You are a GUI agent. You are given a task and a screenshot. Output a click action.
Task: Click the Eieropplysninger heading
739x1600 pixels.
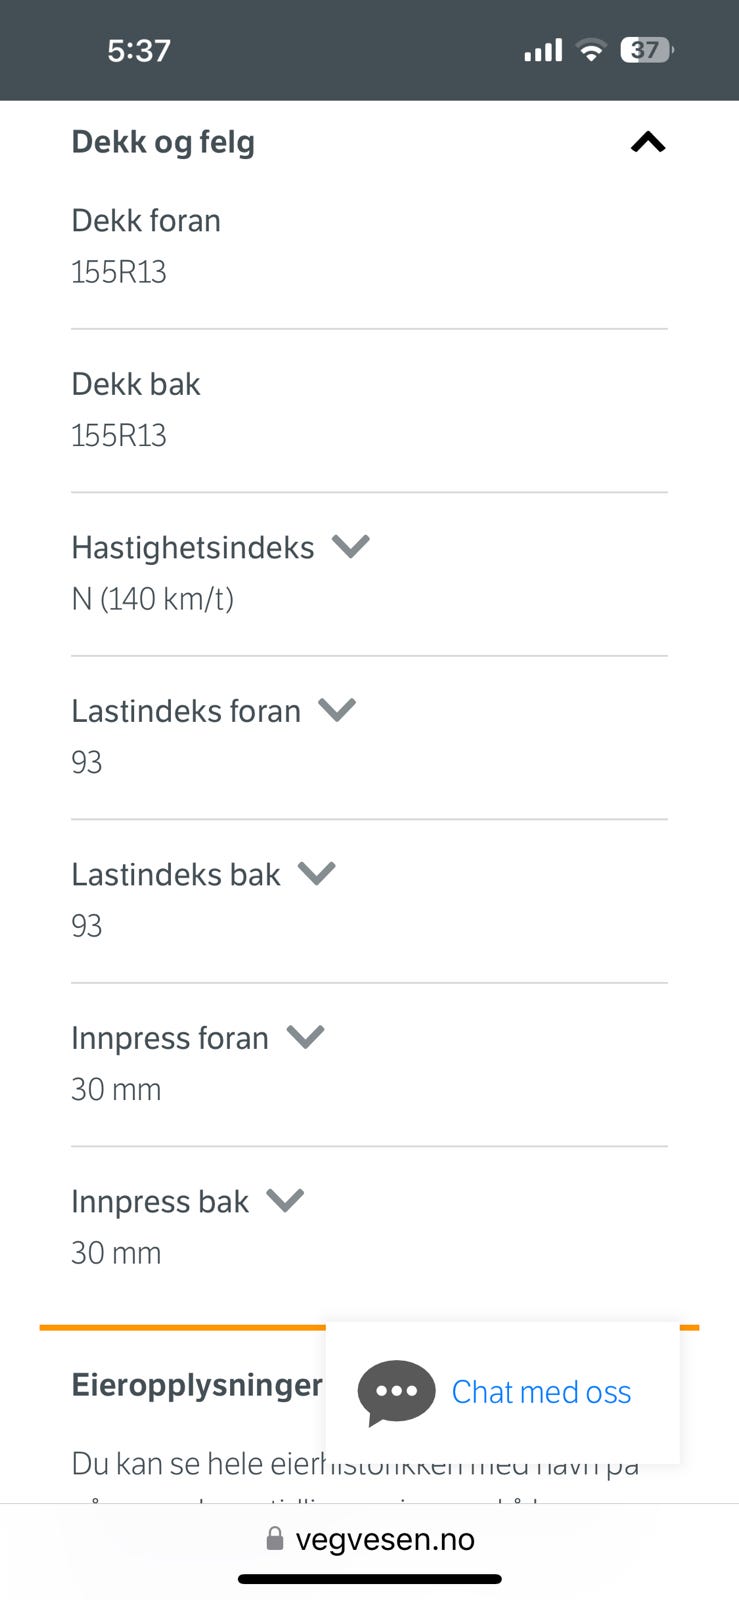pyautogui.click(x=197, y=1385)
